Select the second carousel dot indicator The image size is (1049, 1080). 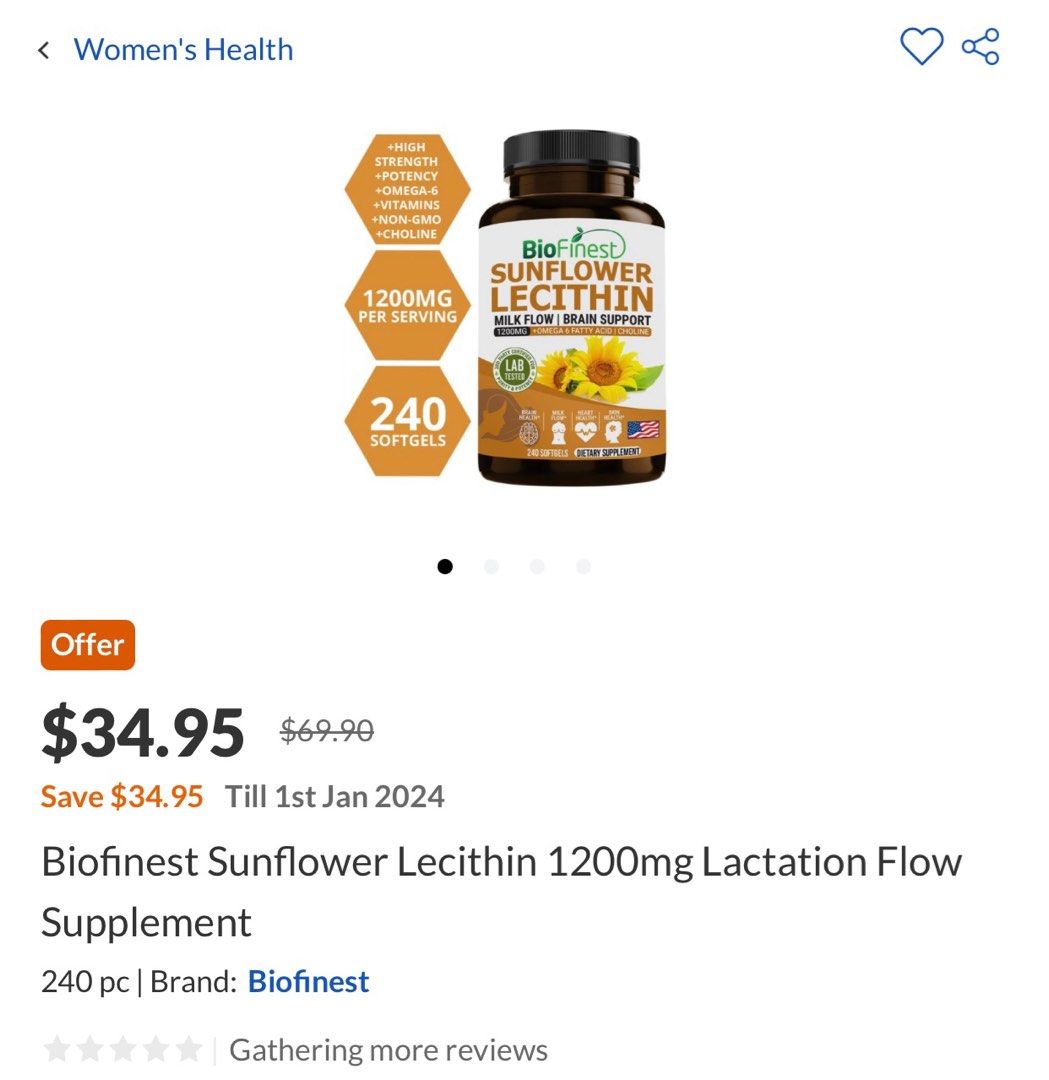(492, 566)
